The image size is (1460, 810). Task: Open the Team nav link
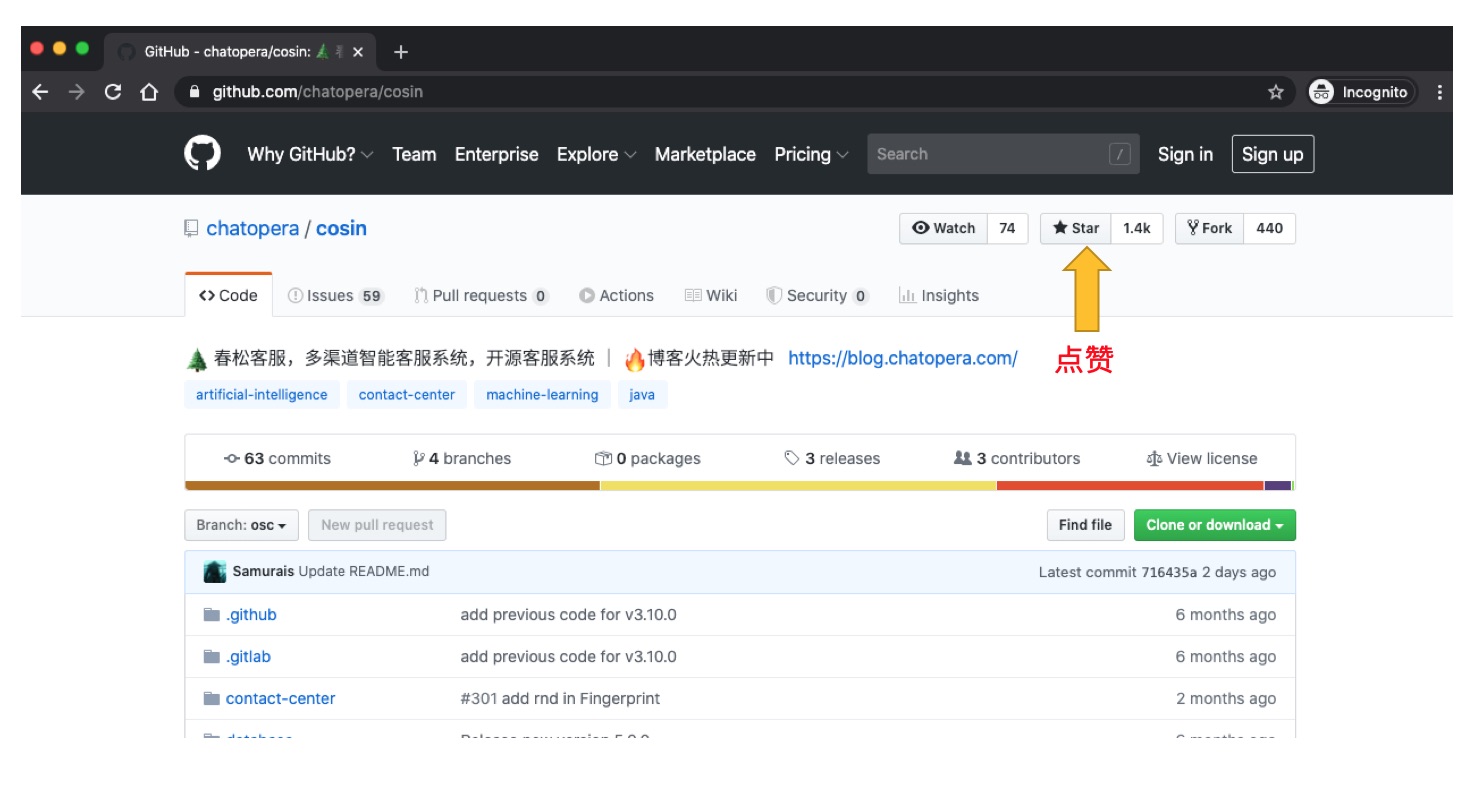(414, 154)
